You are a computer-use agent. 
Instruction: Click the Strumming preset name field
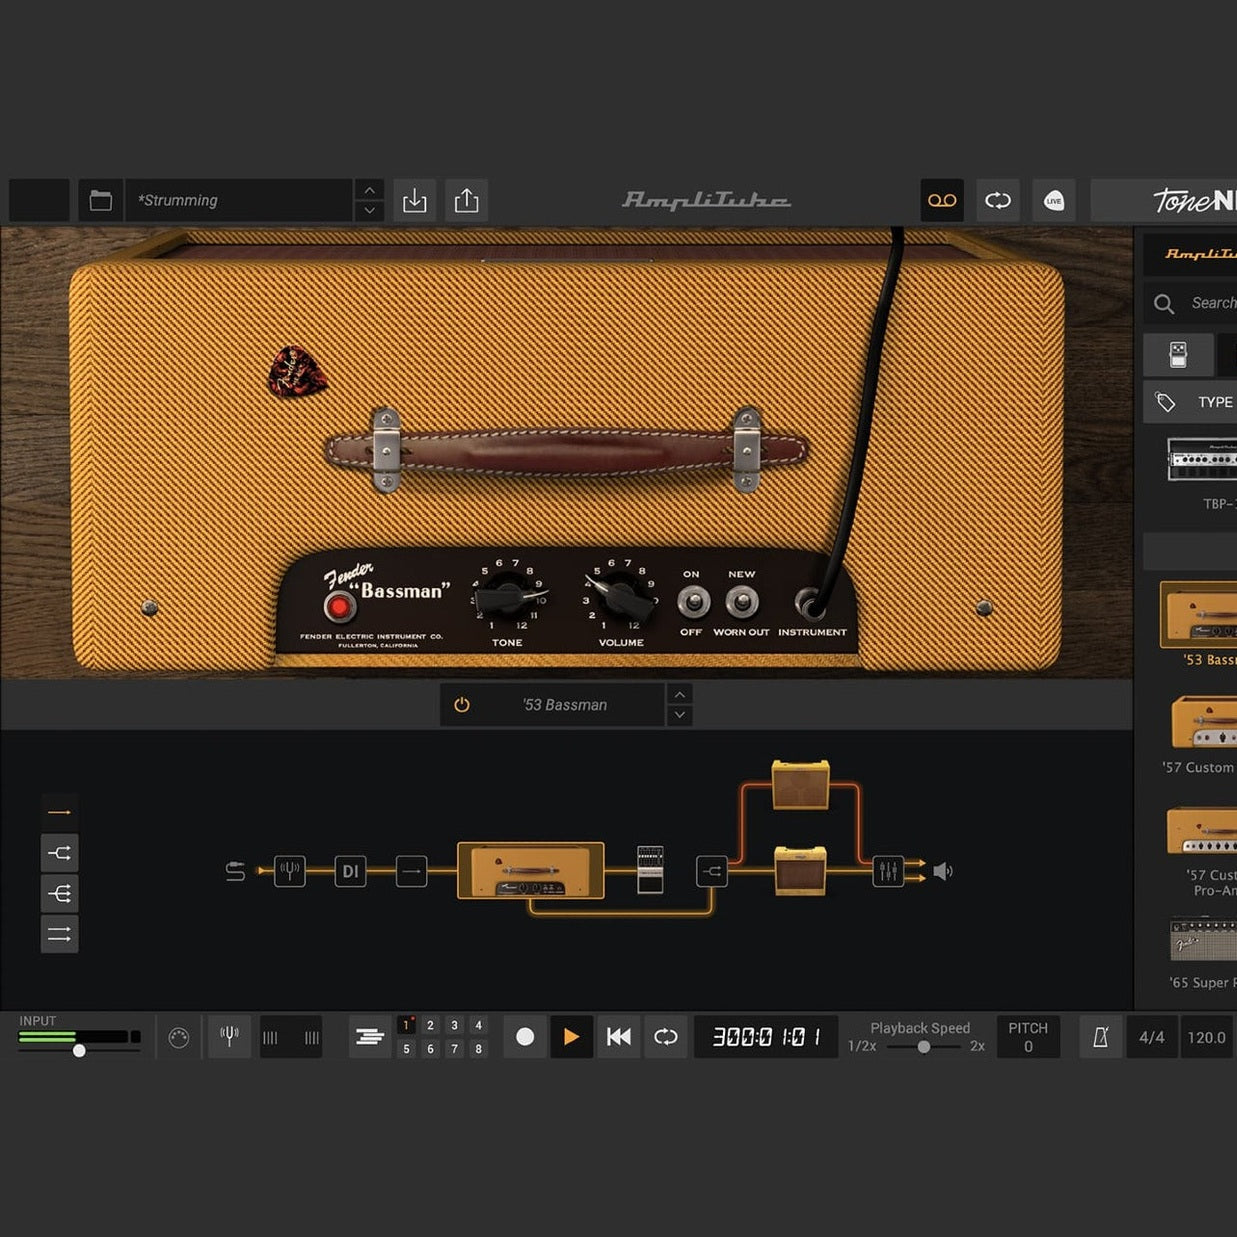click(239, 200)
